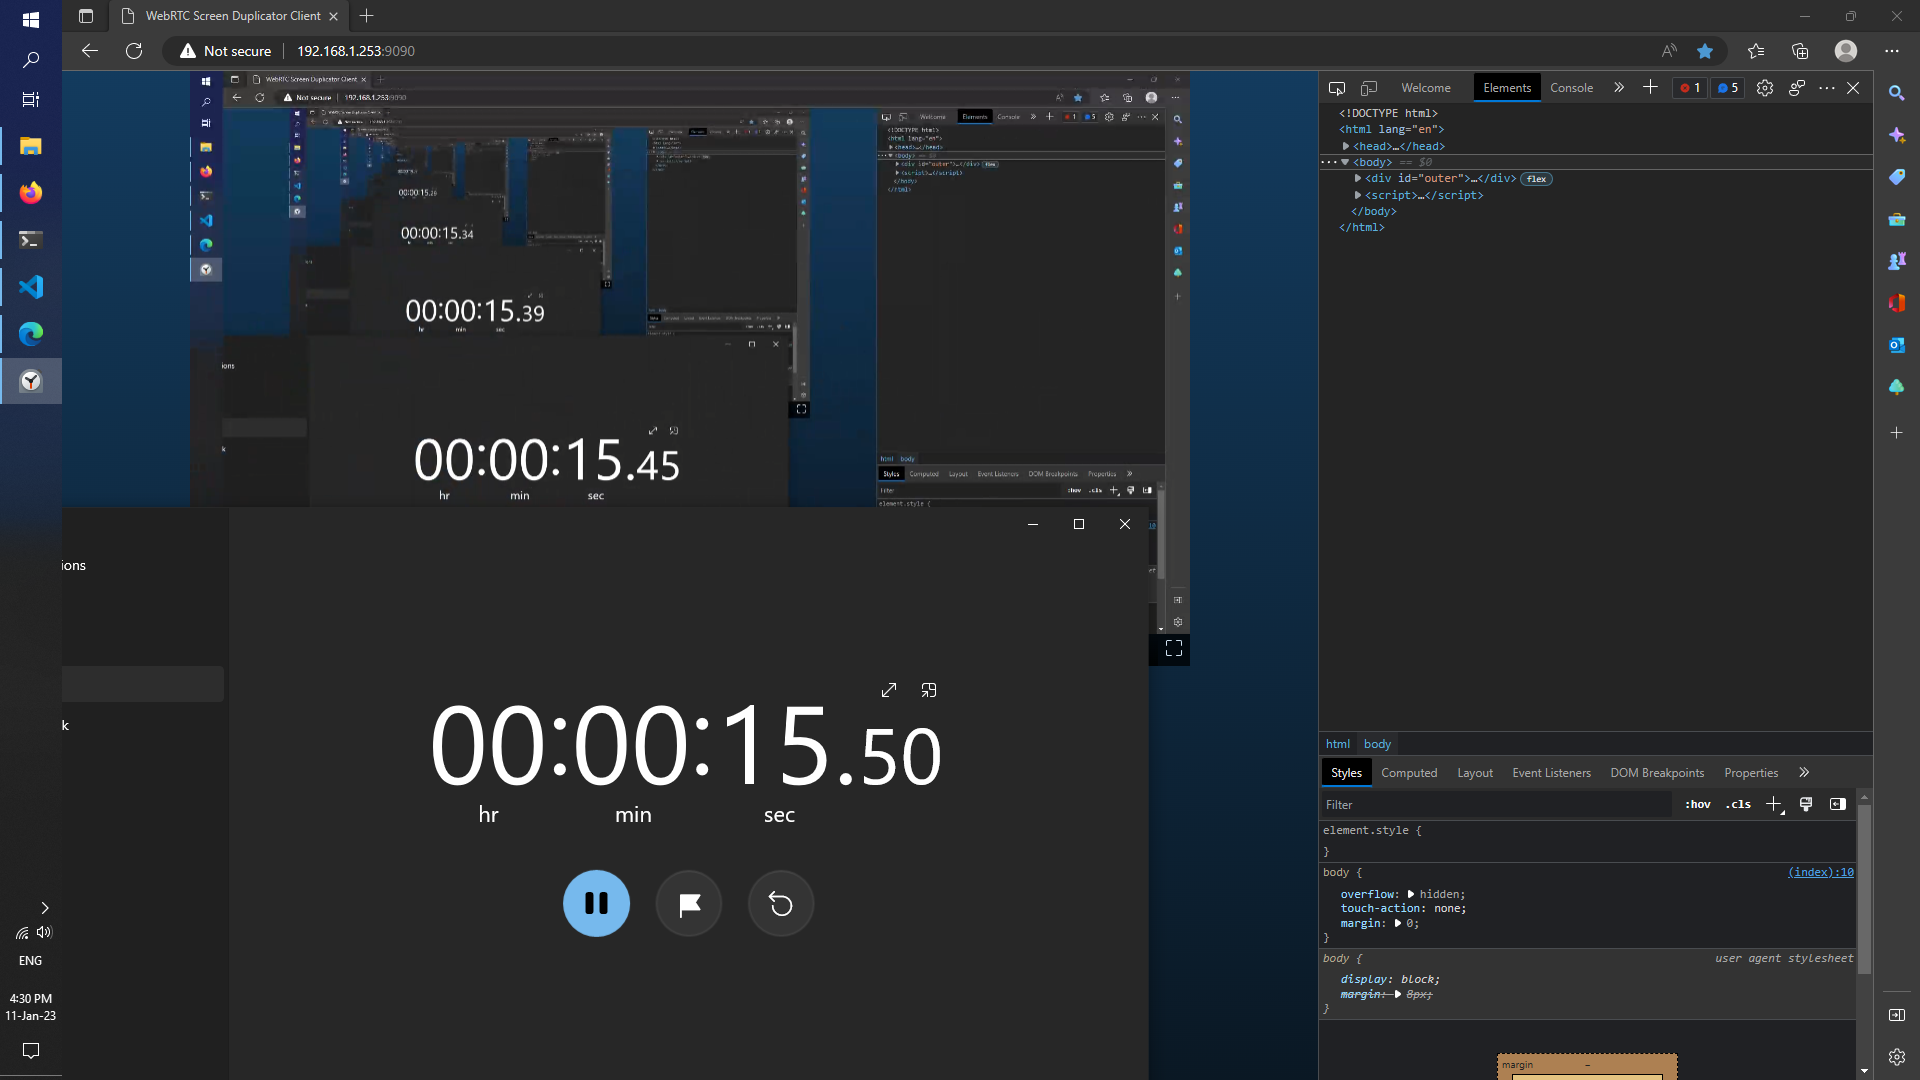Toggle the .cls class editor
Screen dimensions: 1920x1080
[x=1738, y=804]
